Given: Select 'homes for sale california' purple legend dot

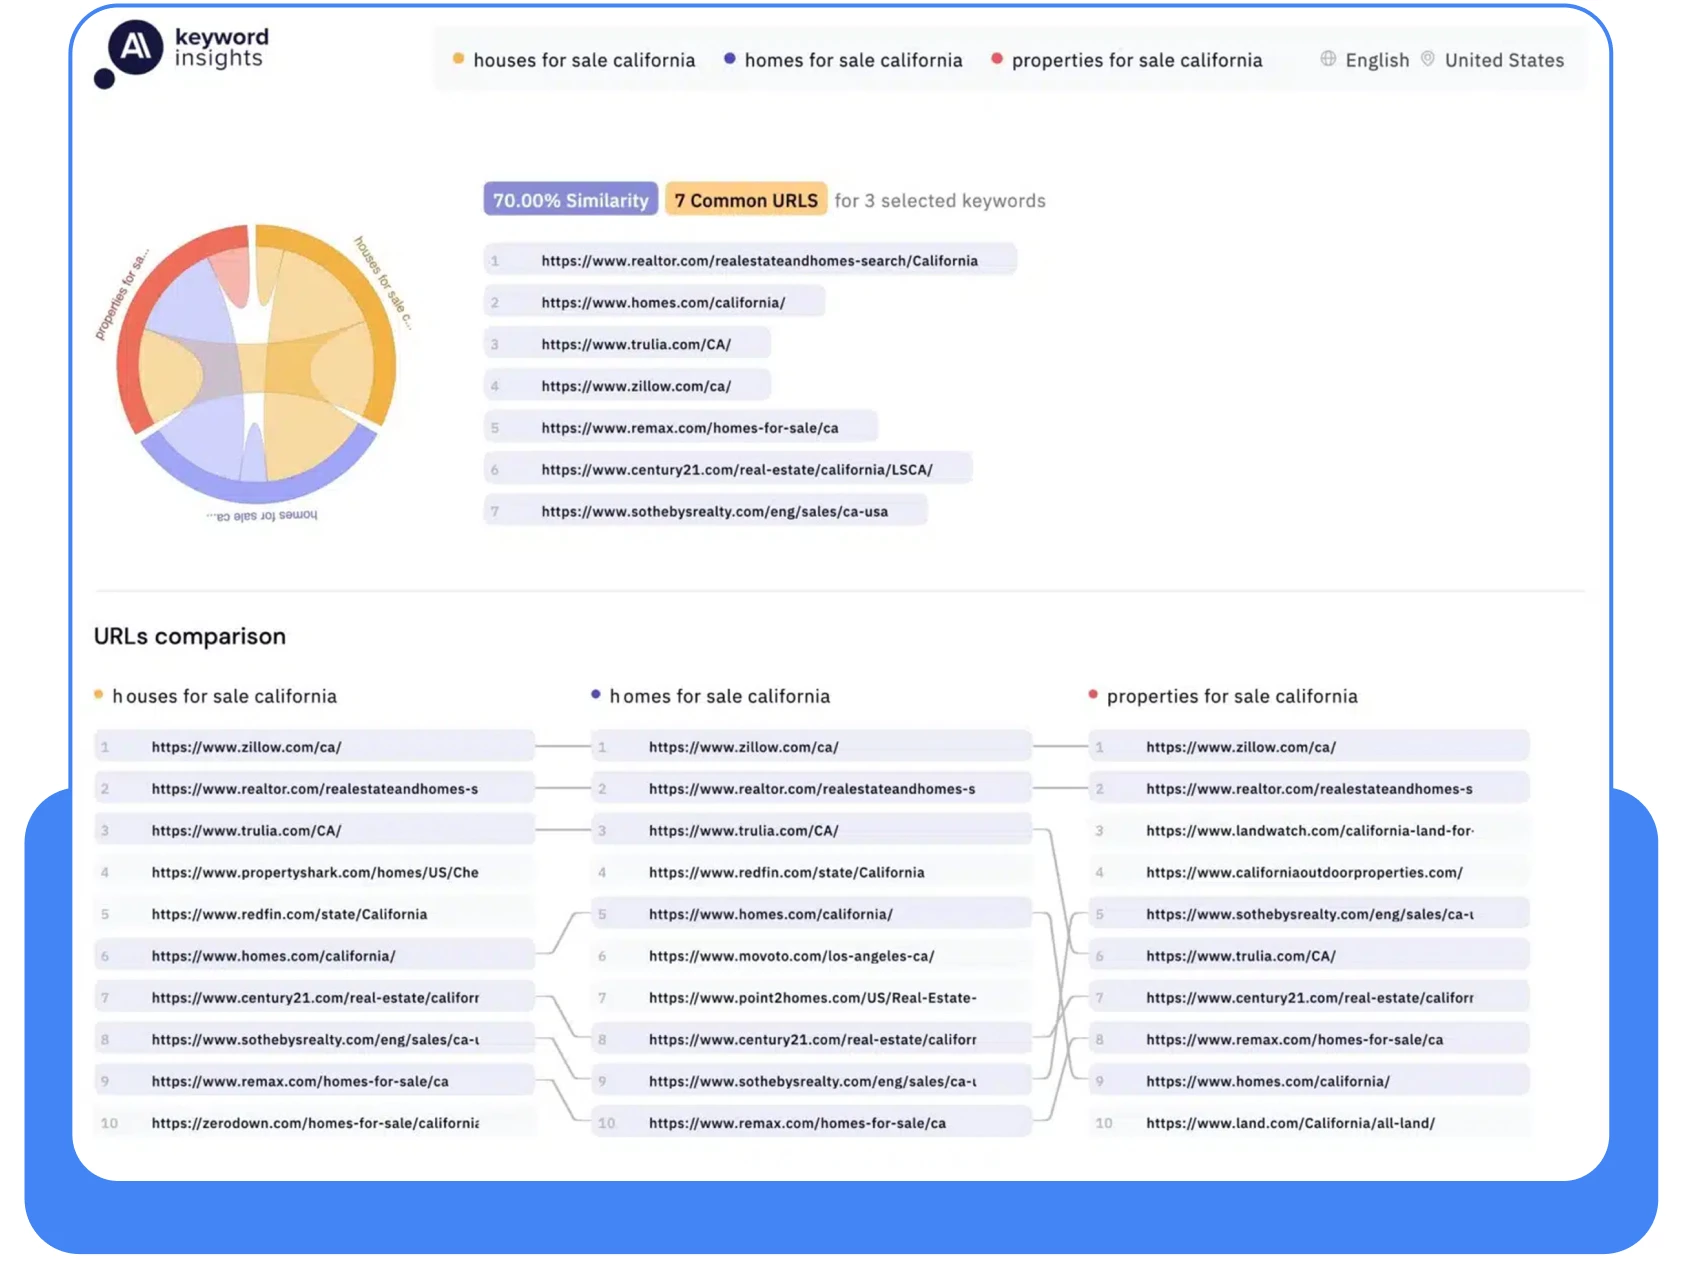Looking at the screenshot, I should [730, 59].
